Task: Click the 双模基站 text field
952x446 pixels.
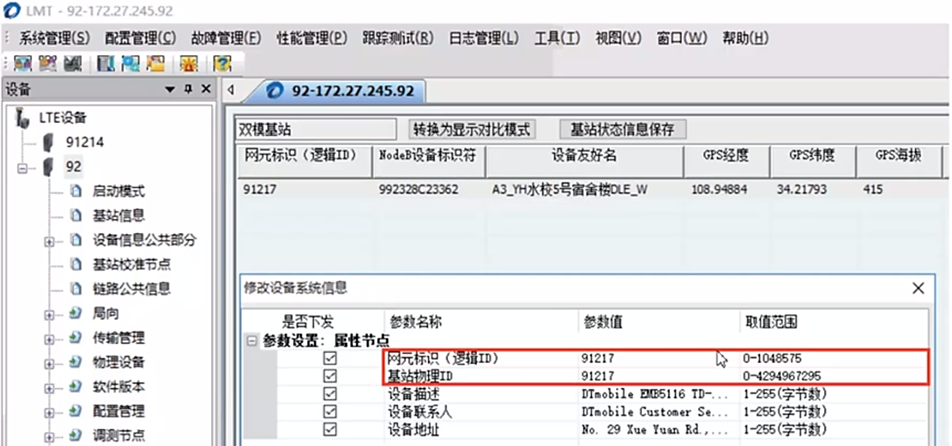Action: [315, 129]
